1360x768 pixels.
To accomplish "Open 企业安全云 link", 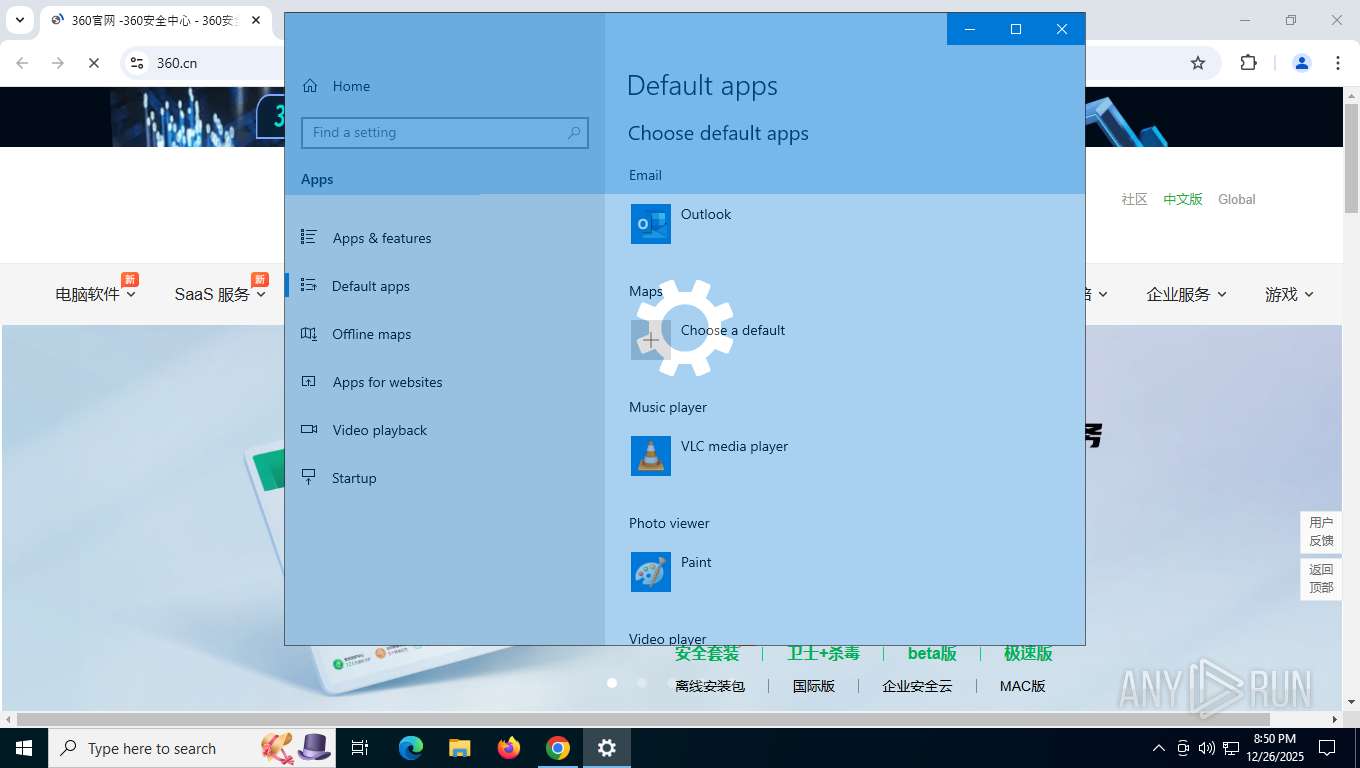I will pyautogui.click(x=917, y=686).
